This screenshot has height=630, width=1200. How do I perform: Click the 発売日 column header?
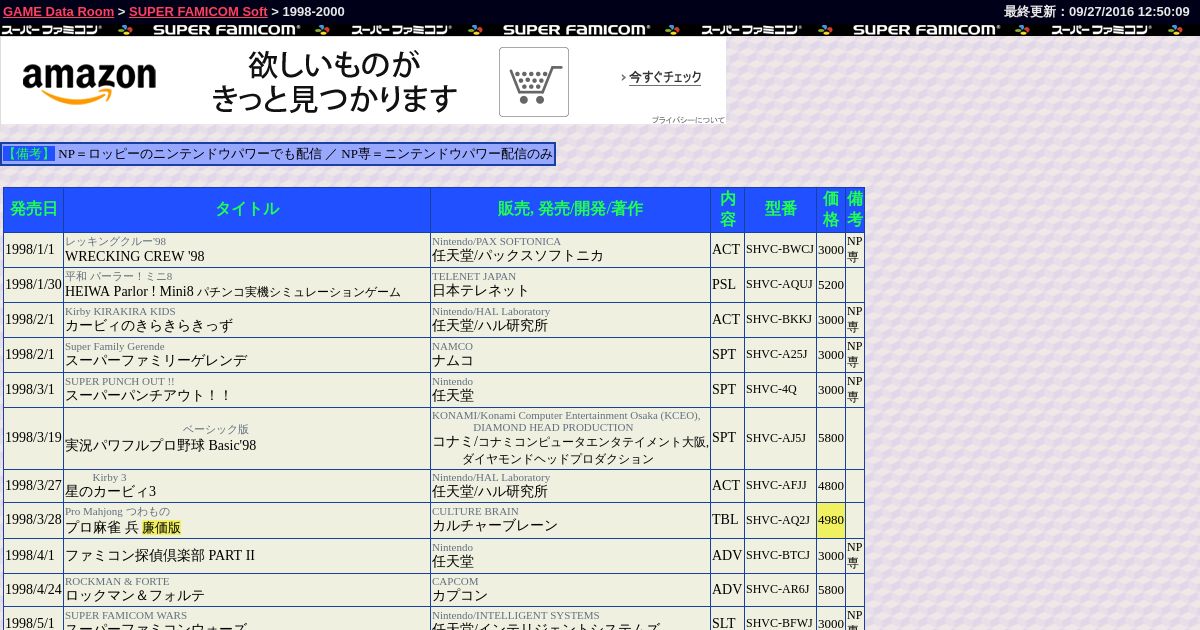coord(34,209)
